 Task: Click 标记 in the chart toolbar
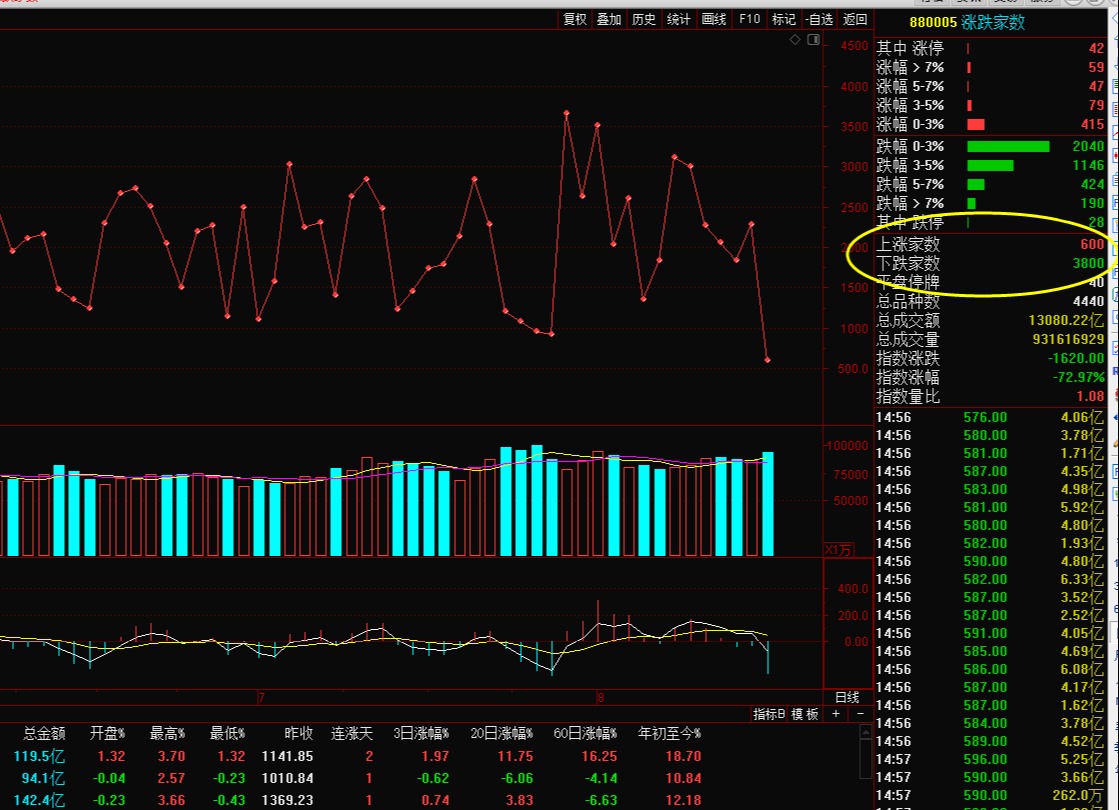tap(784, 19)
